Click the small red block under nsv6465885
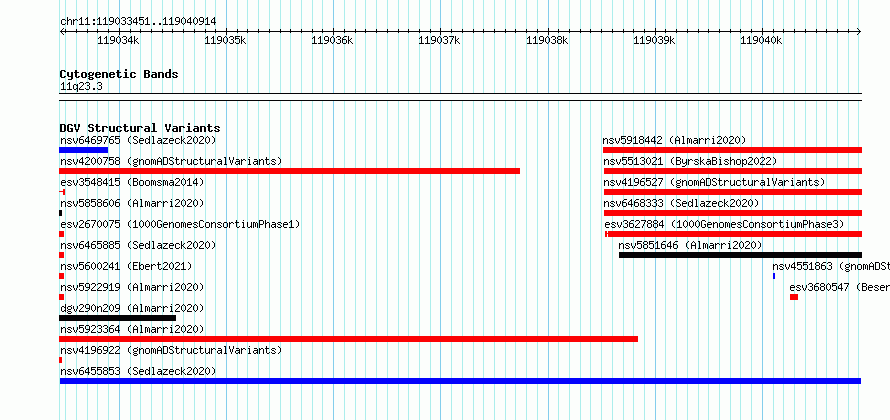This screenshot has width=890, height=420. 62,255
